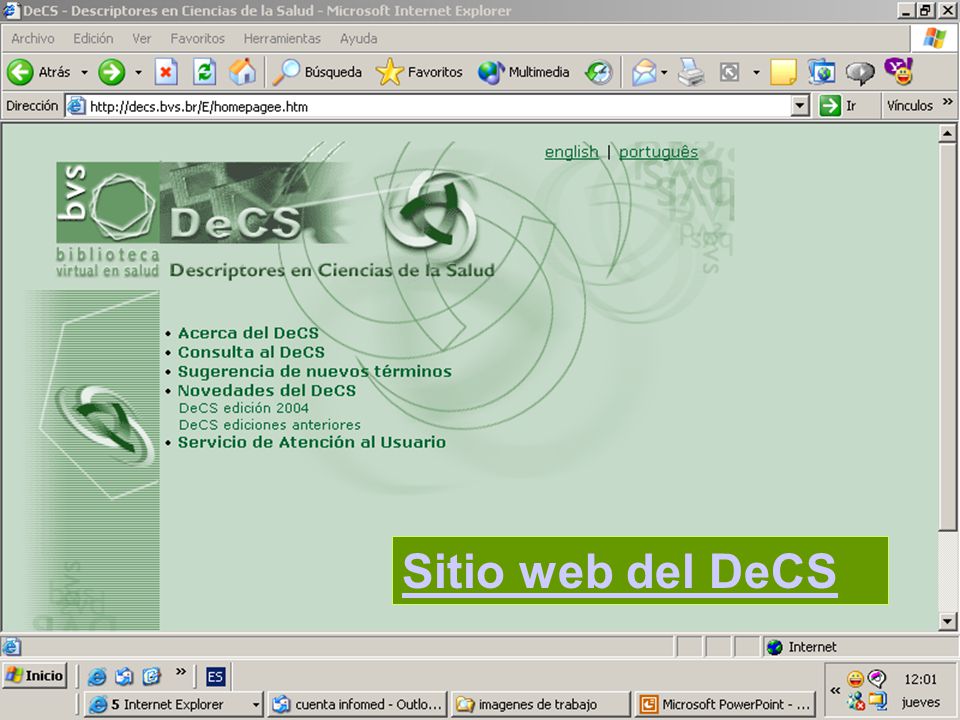Click the gray resize box toolbar icon
This screenshot has width=960, height=720.
729,72
